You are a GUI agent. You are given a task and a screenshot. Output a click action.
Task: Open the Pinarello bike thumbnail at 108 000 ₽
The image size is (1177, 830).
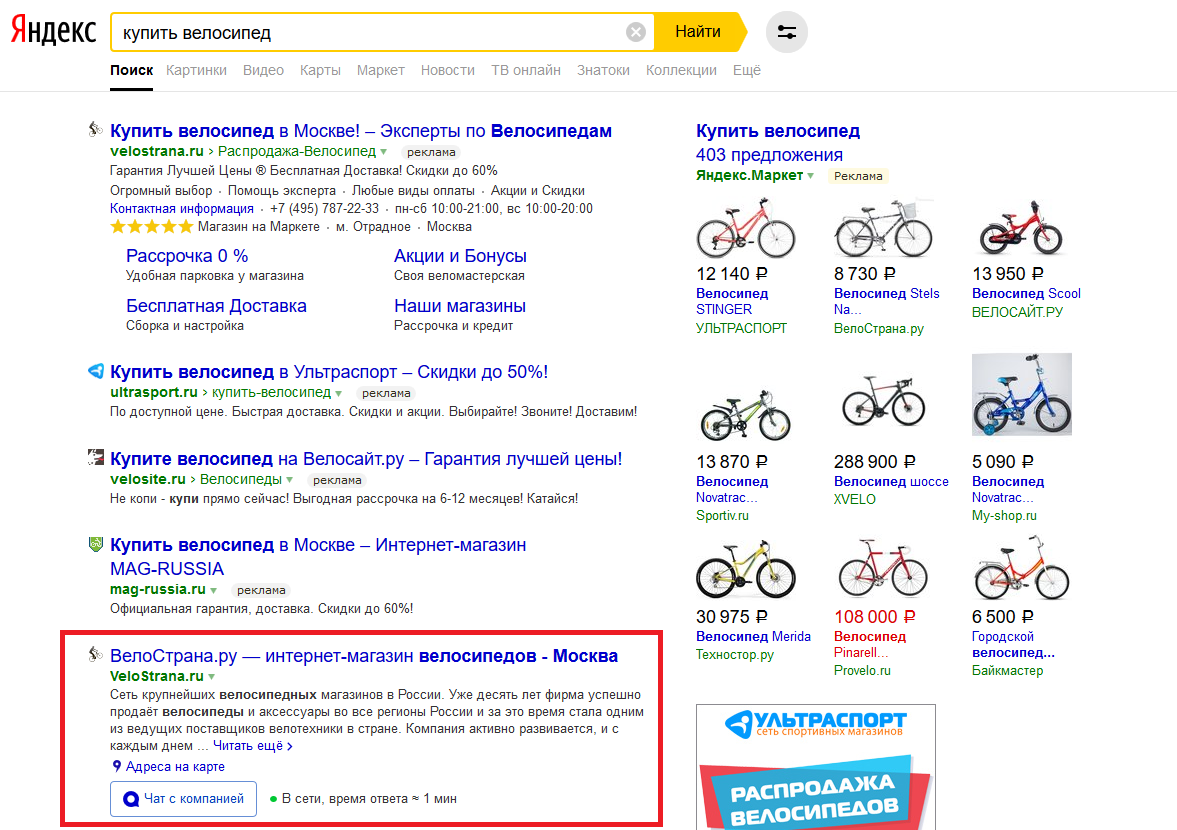(x=883, y=567)
